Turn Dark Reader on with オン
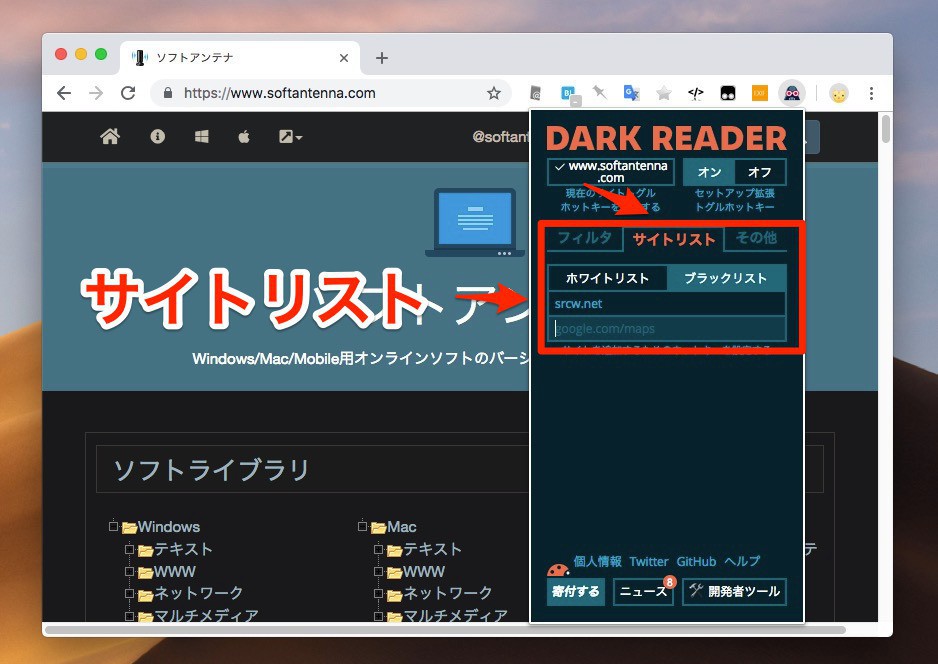 [709, 172]
